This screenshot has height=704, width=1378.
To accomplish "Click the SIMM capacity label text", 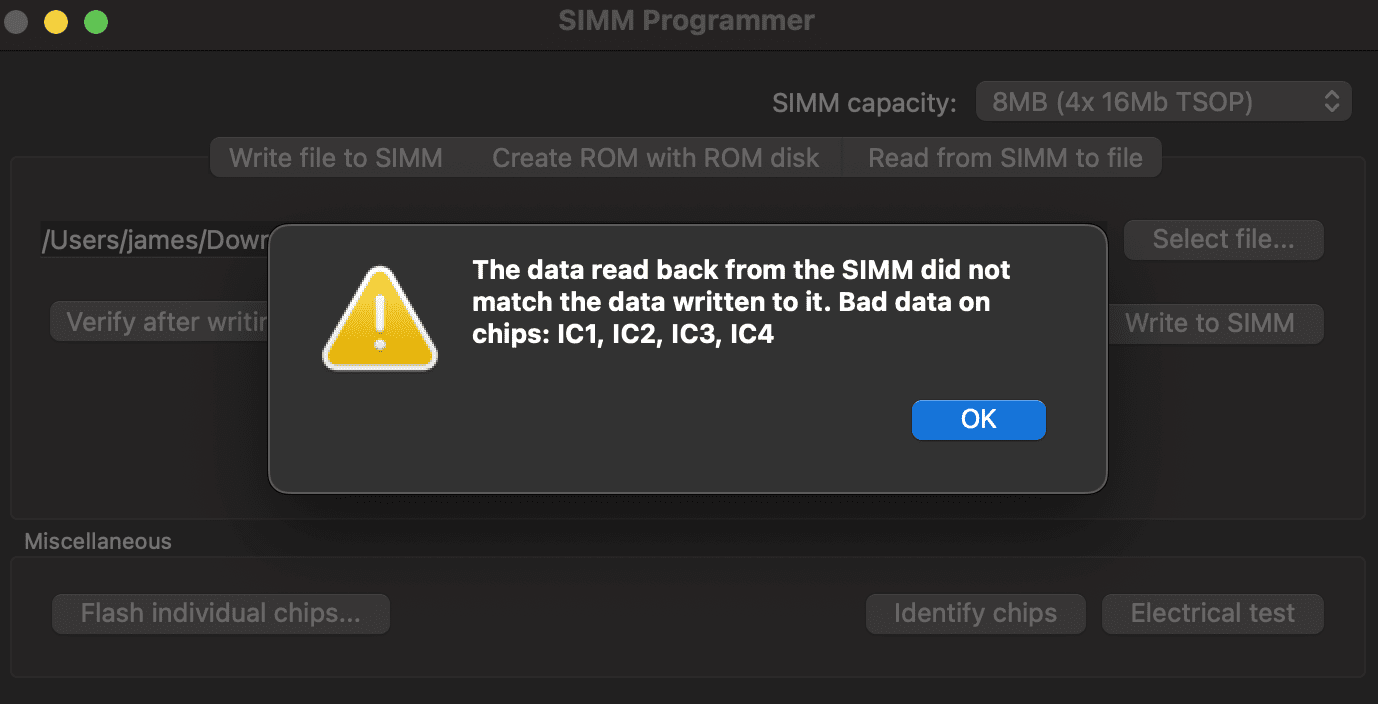I will tap(864, 102).
